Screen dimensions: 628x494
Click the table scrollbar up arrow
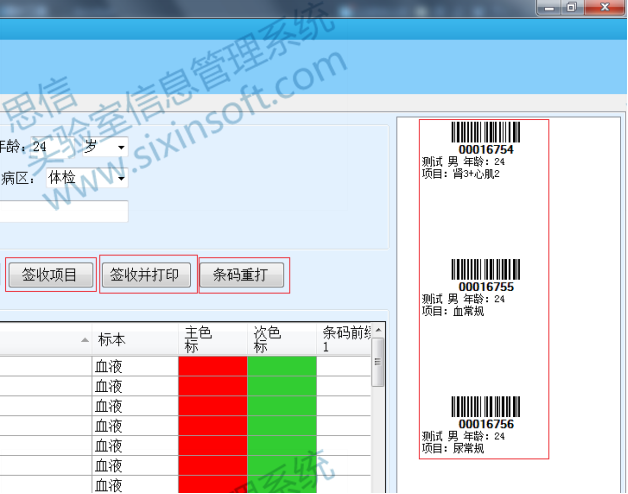coord(378,330)
